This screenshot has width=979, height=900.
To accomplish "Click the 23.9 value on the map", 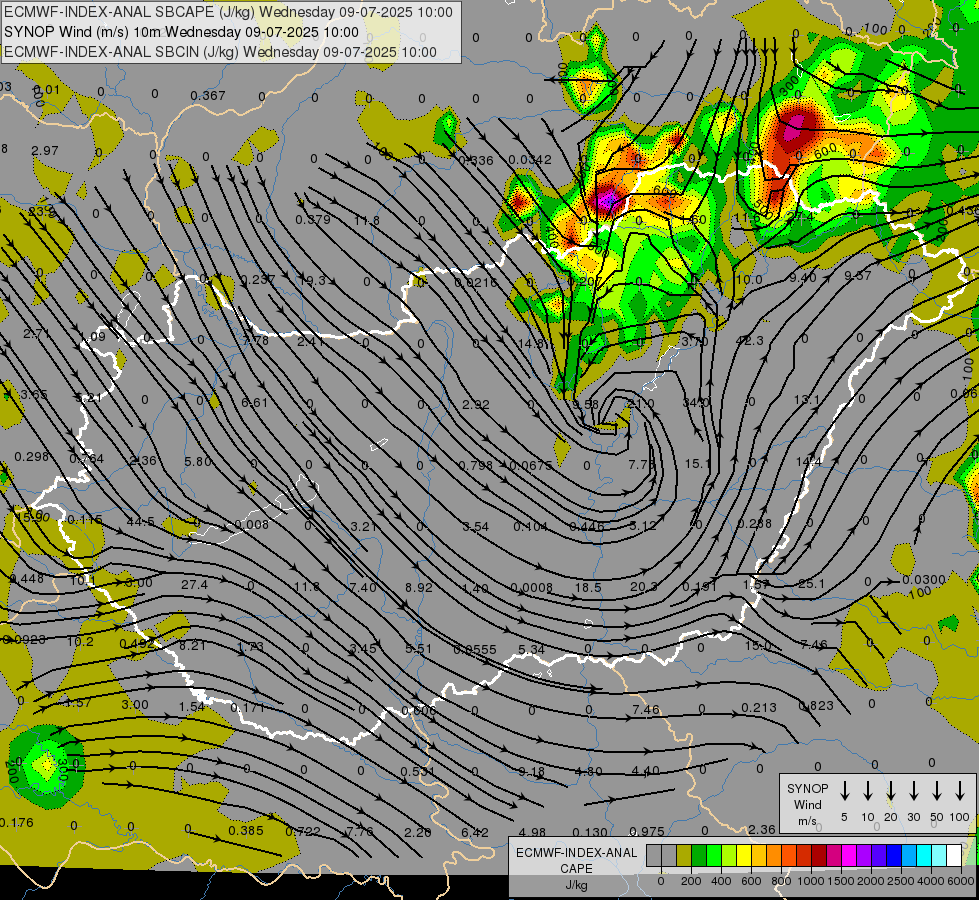I will pos(41,212).
